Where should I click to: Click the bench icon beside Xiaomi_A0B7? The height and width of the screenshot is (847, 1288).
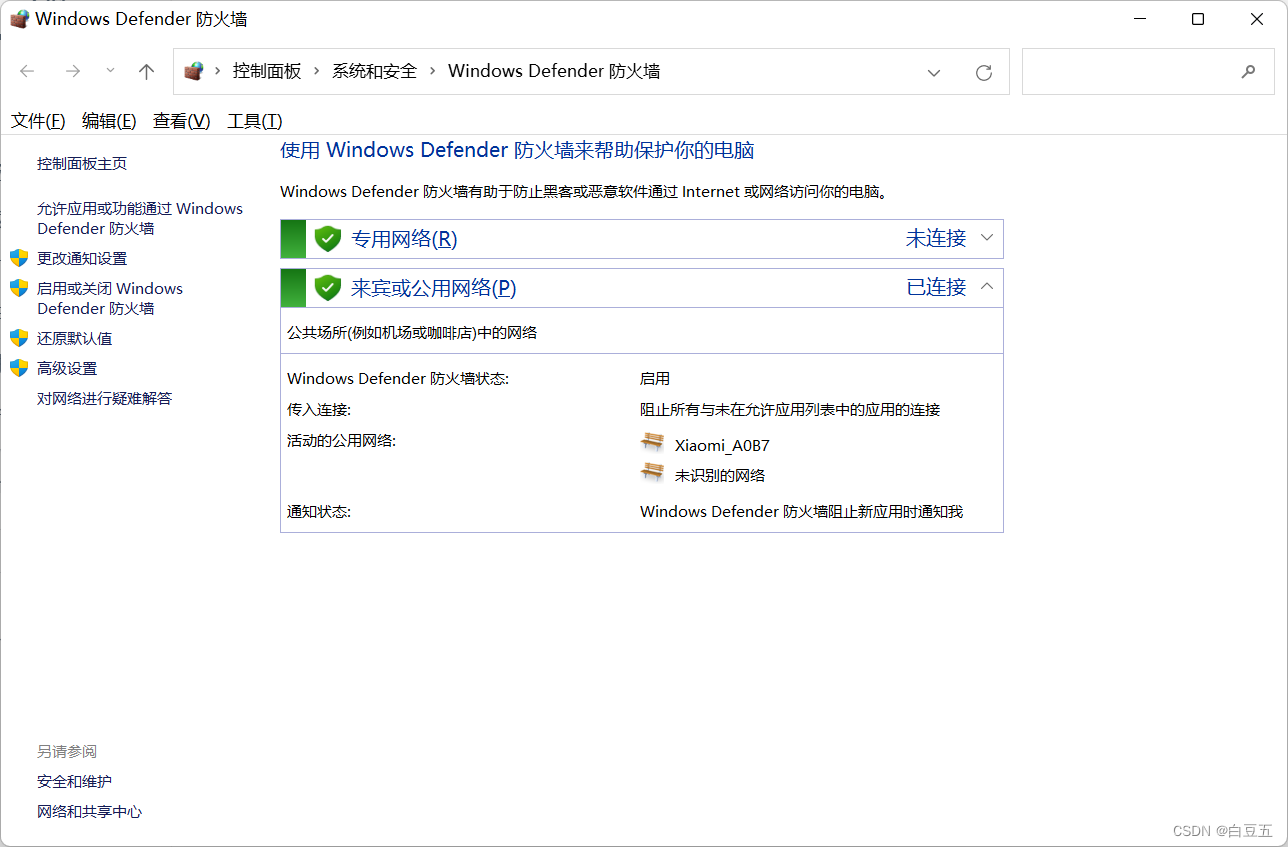tap(653, 443)
